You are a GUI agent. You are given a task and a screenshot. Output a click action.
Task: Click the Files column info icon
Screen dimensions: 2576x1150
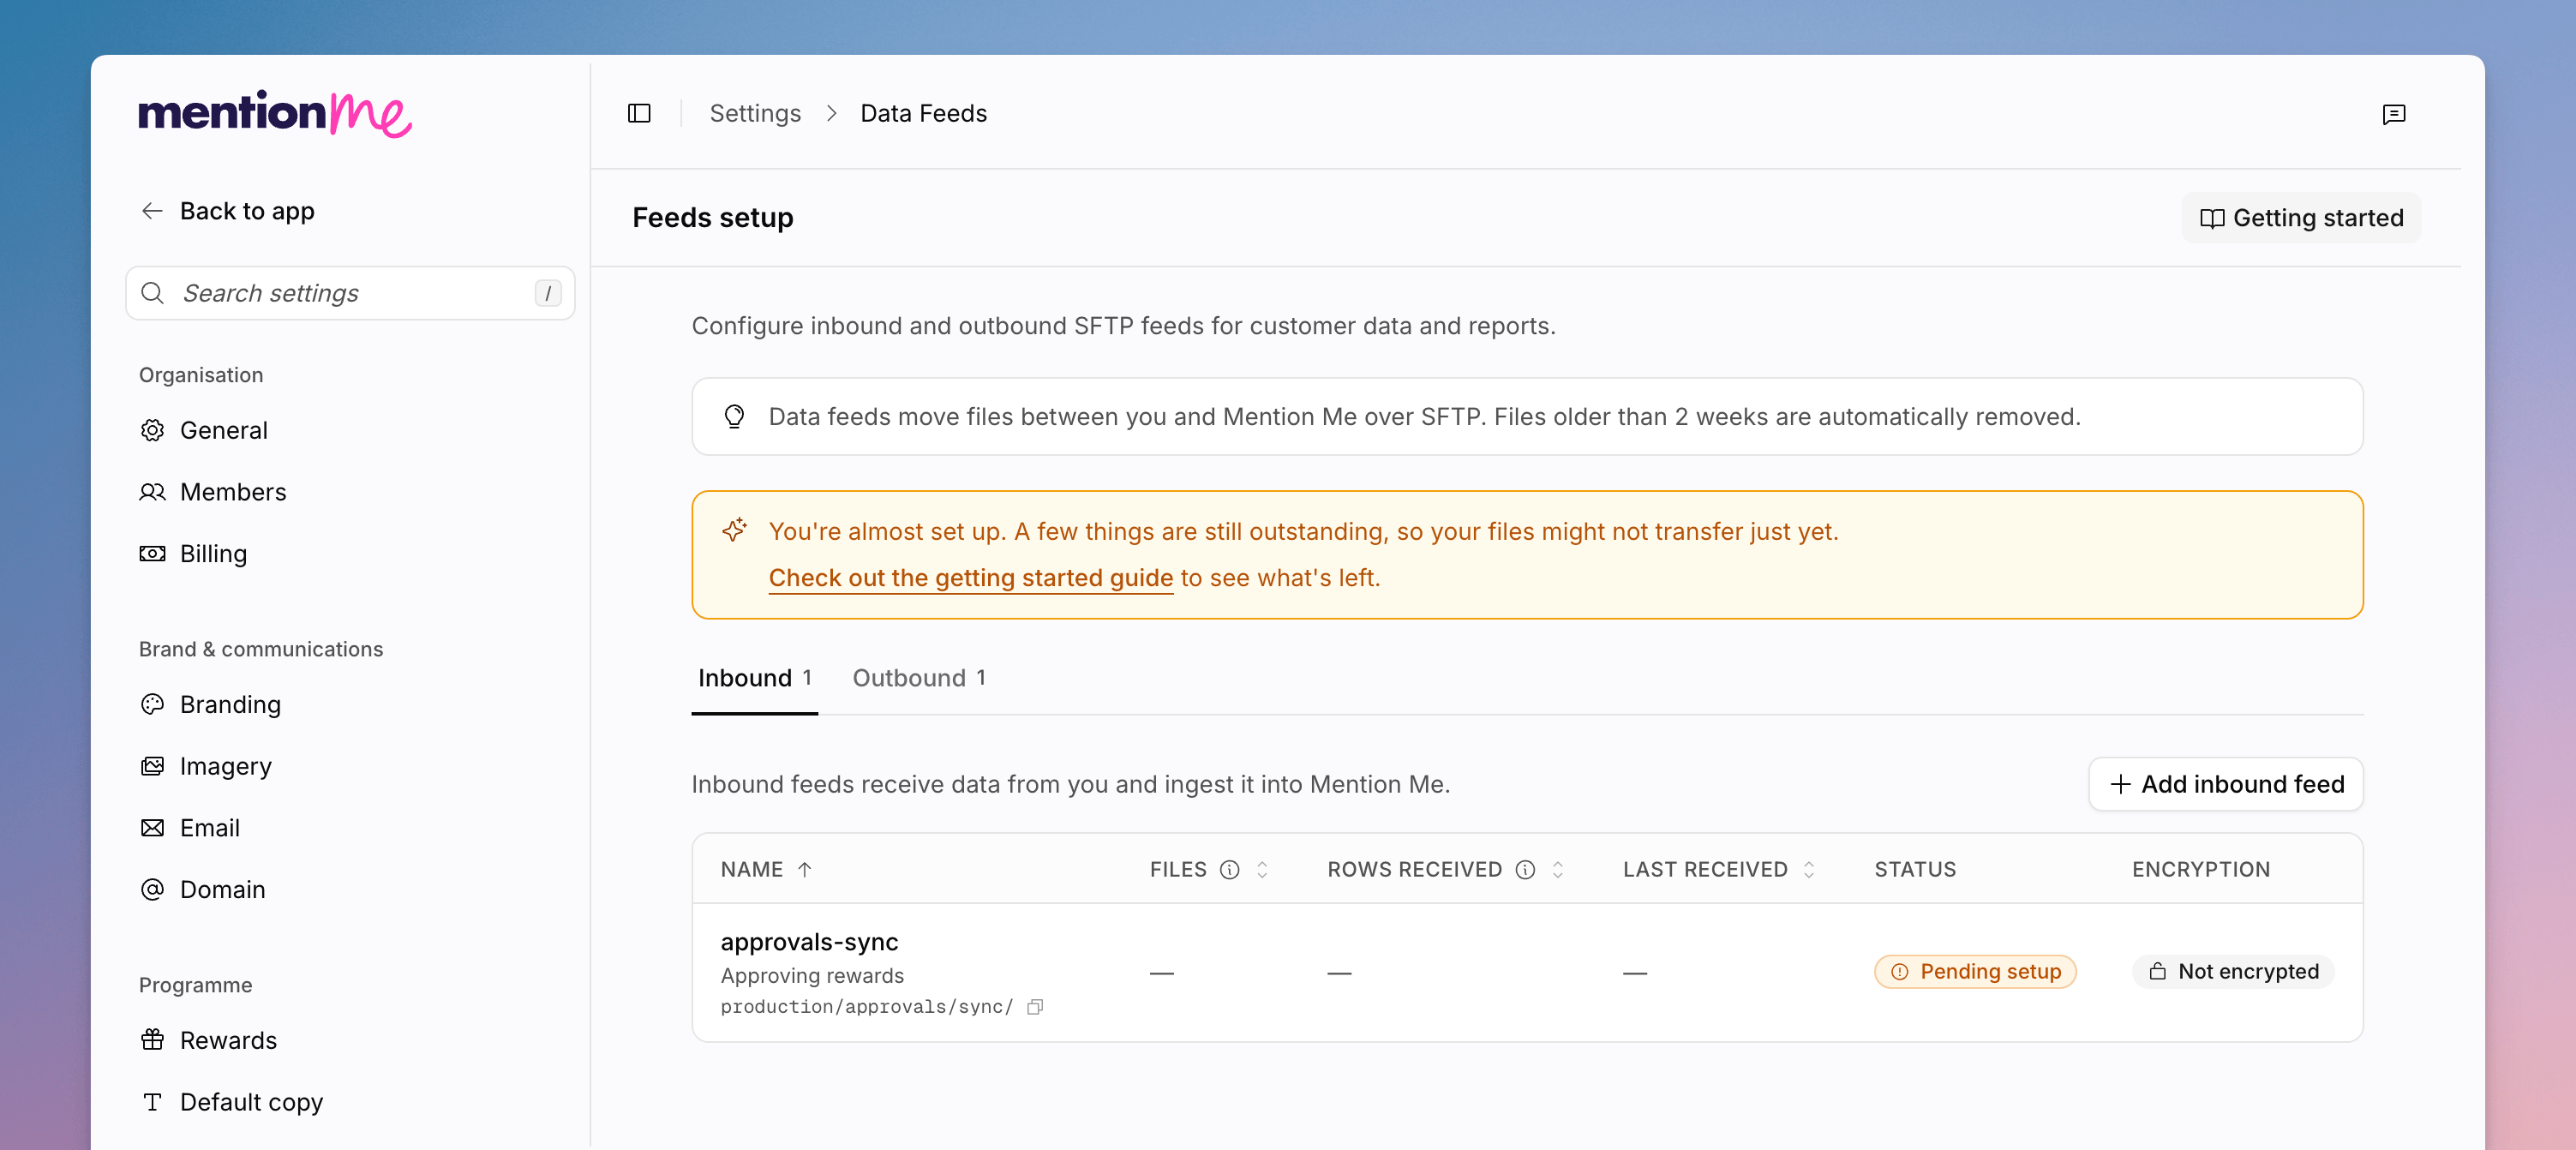tap(1229, 870)
